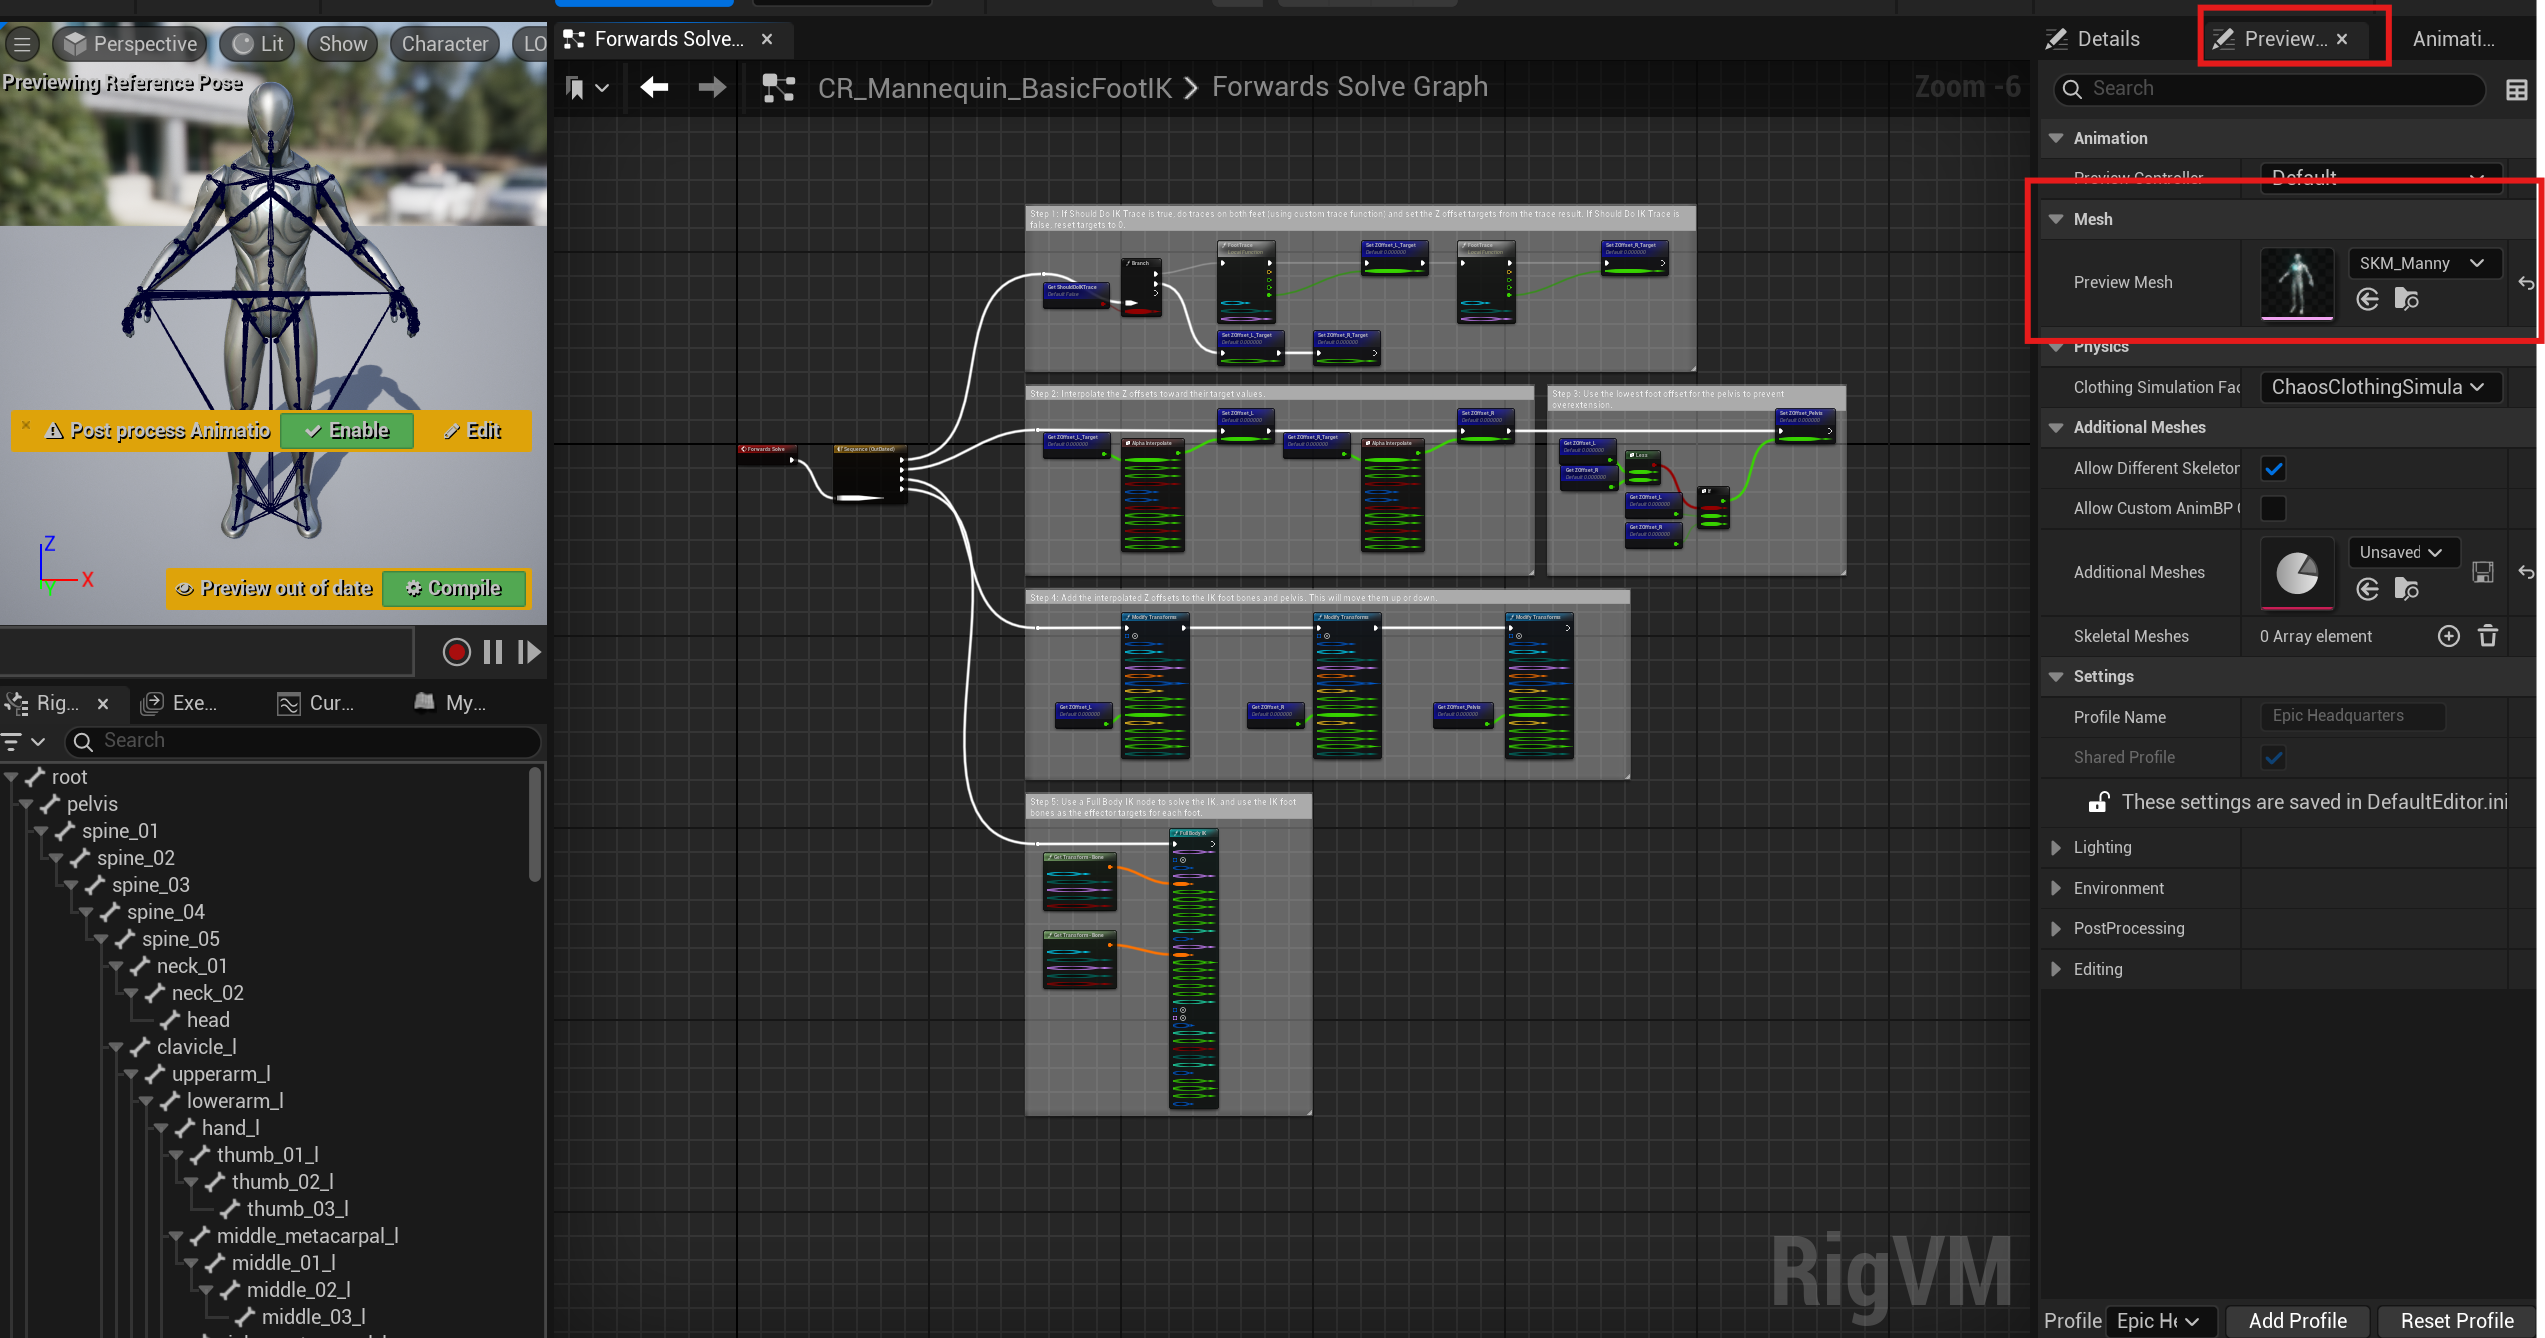Click the unlock icon beside DefaultEditor.ini note
This screenshot has height=1338, width=2545.
2098,802
